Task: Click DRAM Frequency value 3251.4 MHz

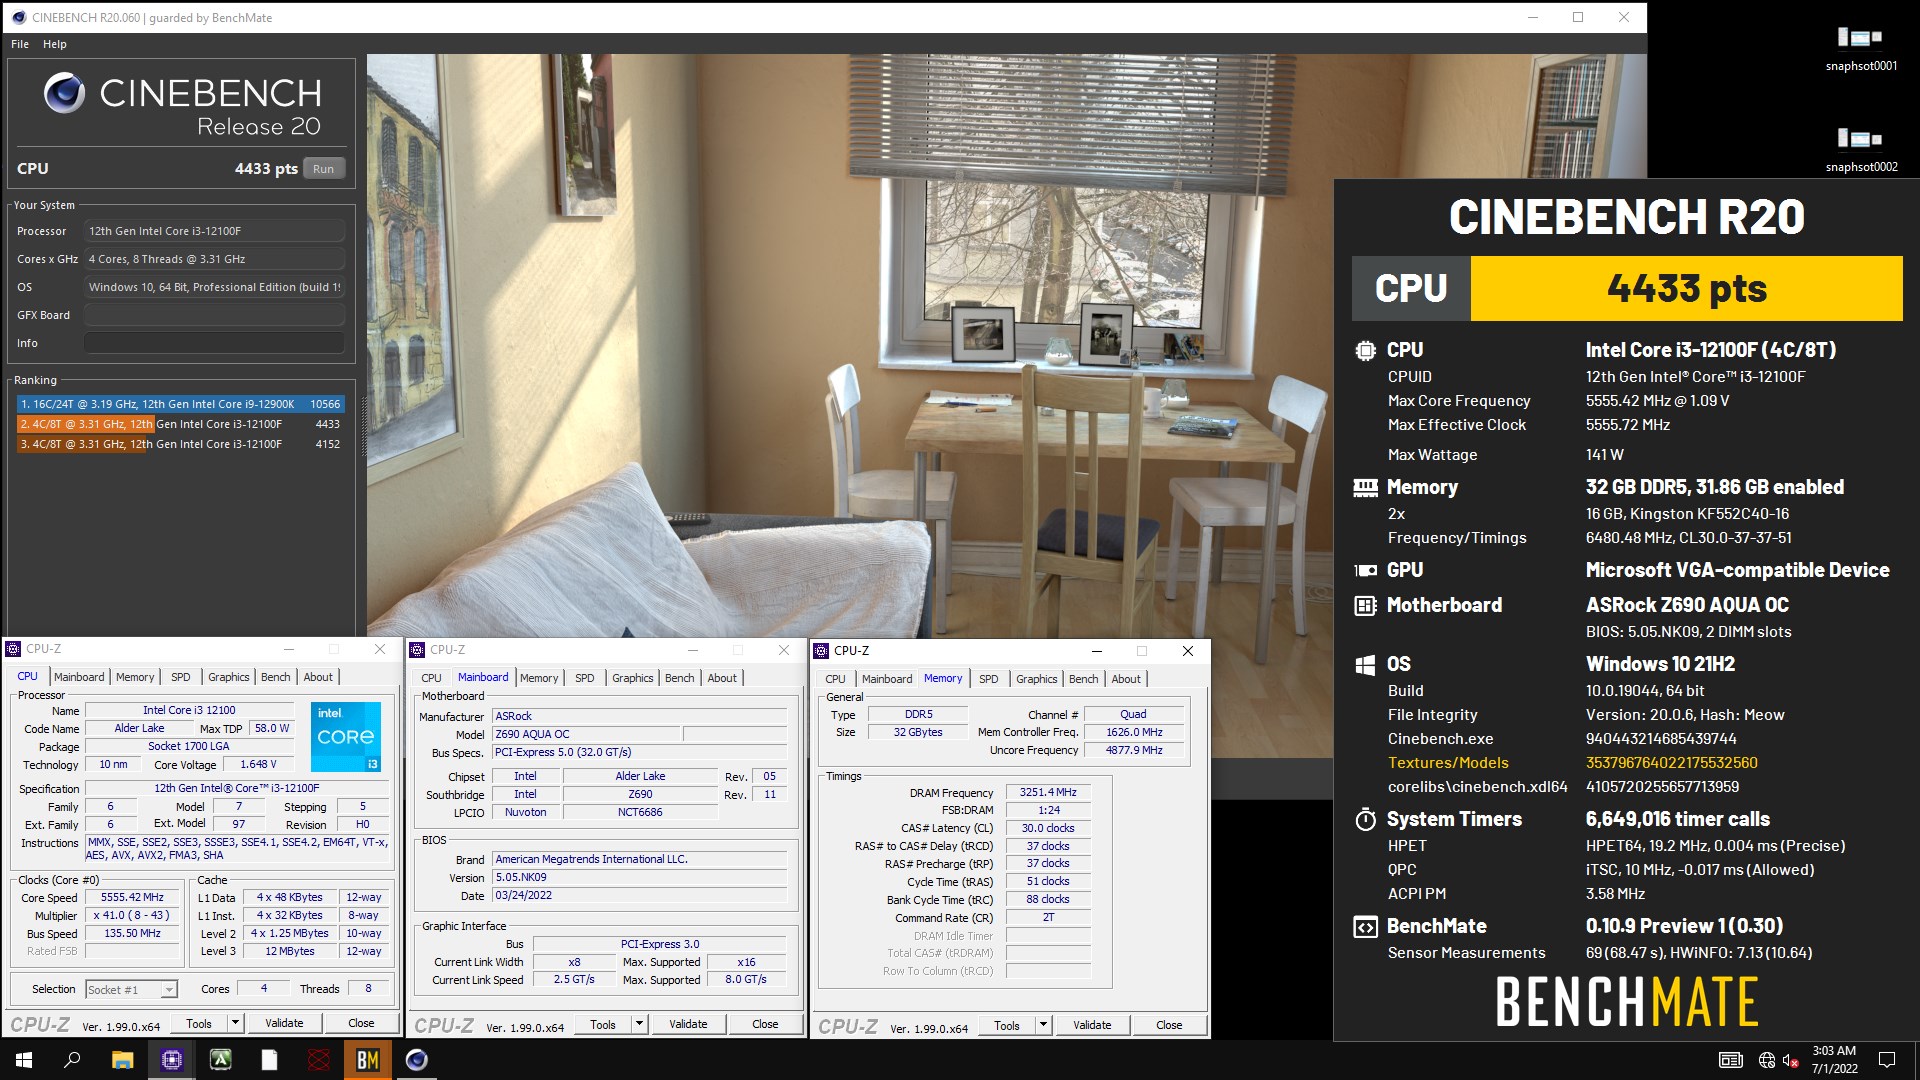Action: pyautogui.click(x=1048, y=792)
